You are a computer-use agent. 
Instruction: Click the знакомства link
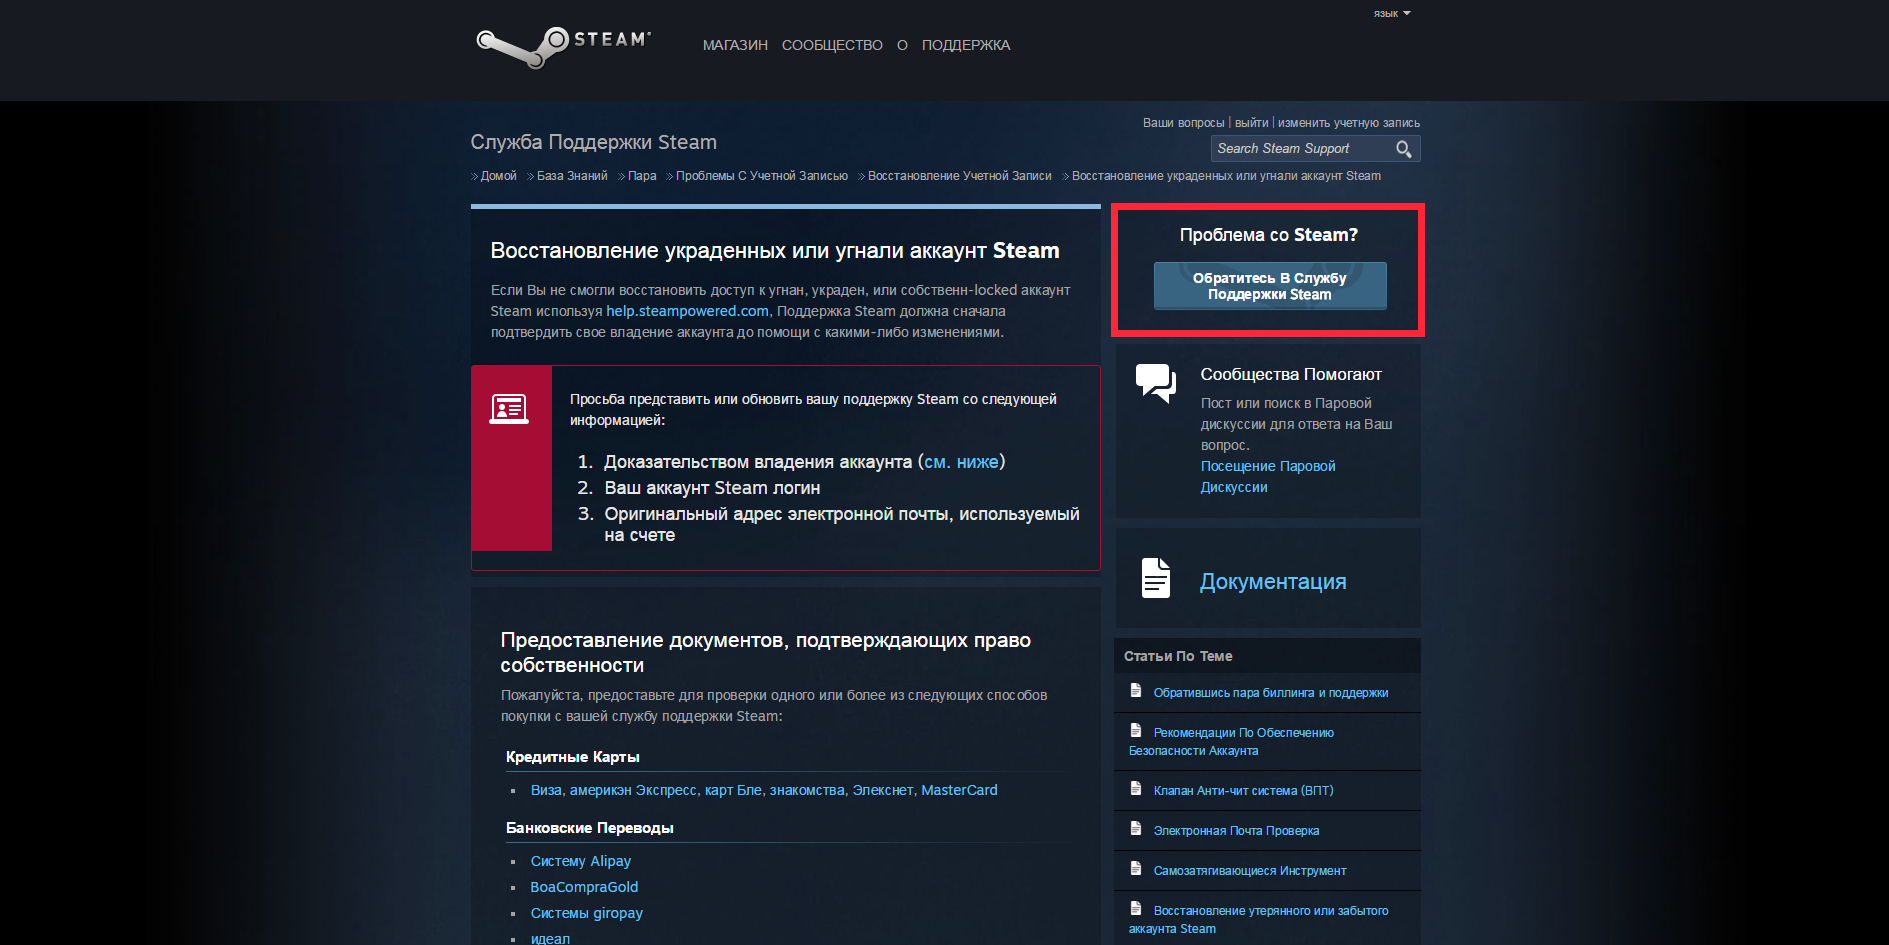(x=807, y=790)
